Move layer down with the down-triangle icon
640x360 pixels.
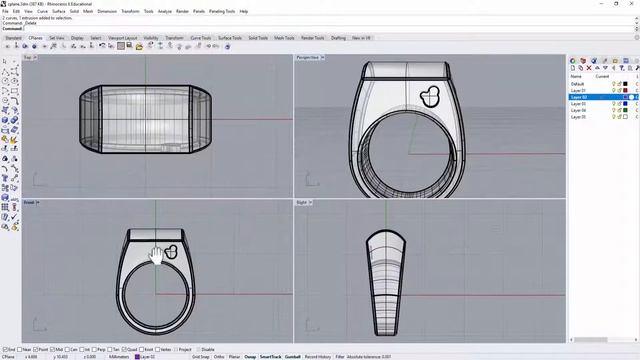[605, 68]
